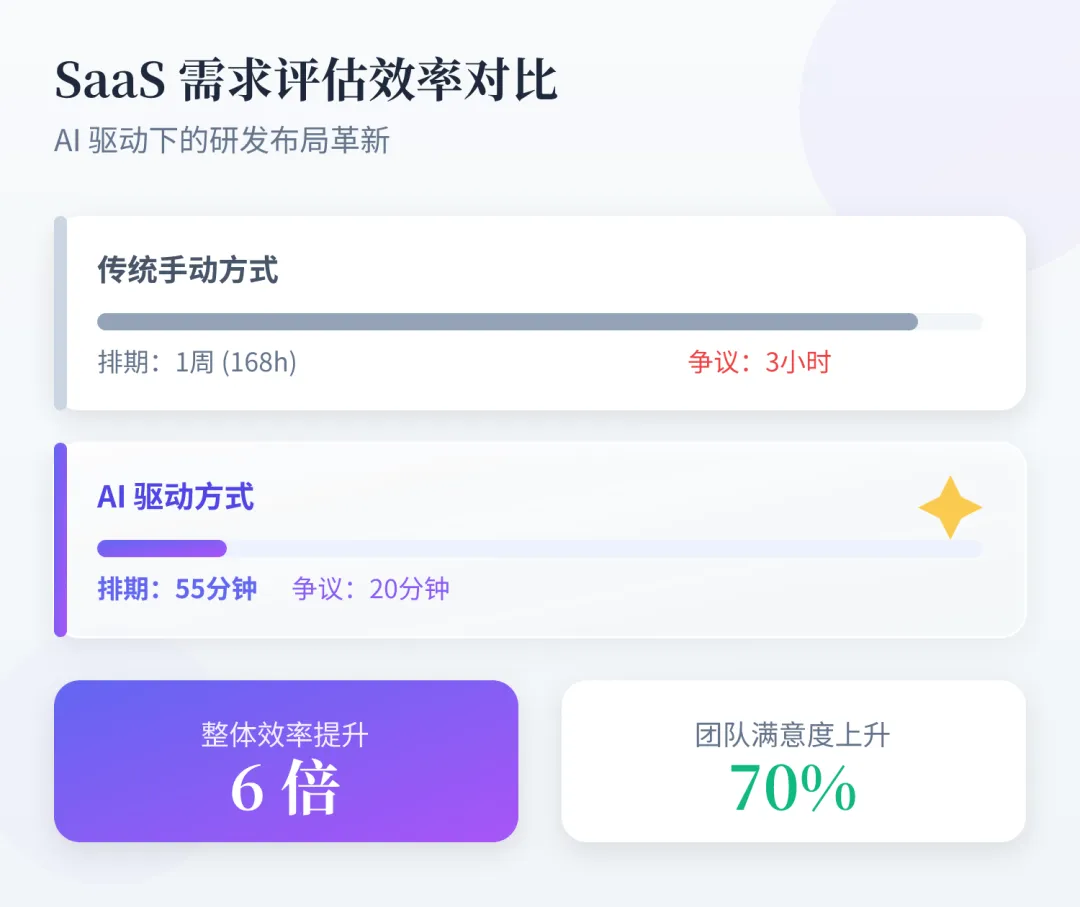Screen dimensions: 1080x907
Task: Click the red 争议：3小时 label
Action: tap(760, 362)
